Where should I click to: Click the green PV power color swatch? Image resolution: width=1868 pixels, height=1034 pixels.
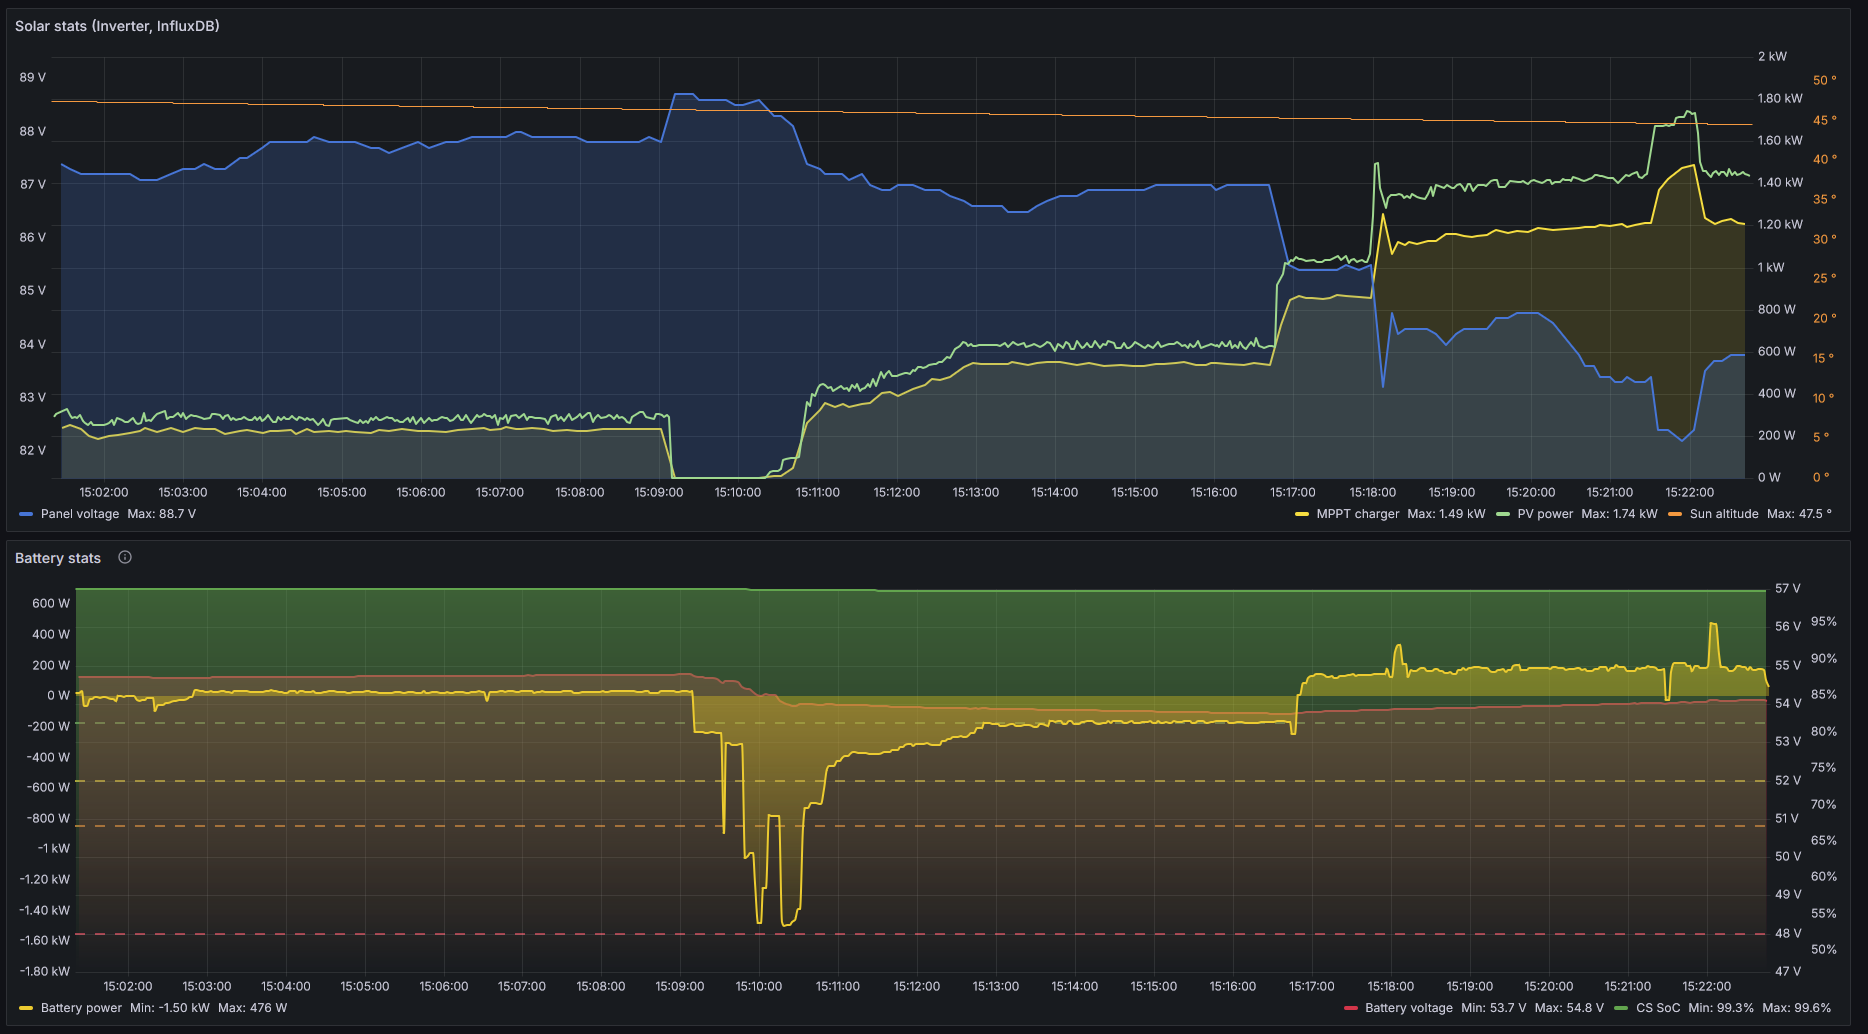point(1502,514)
